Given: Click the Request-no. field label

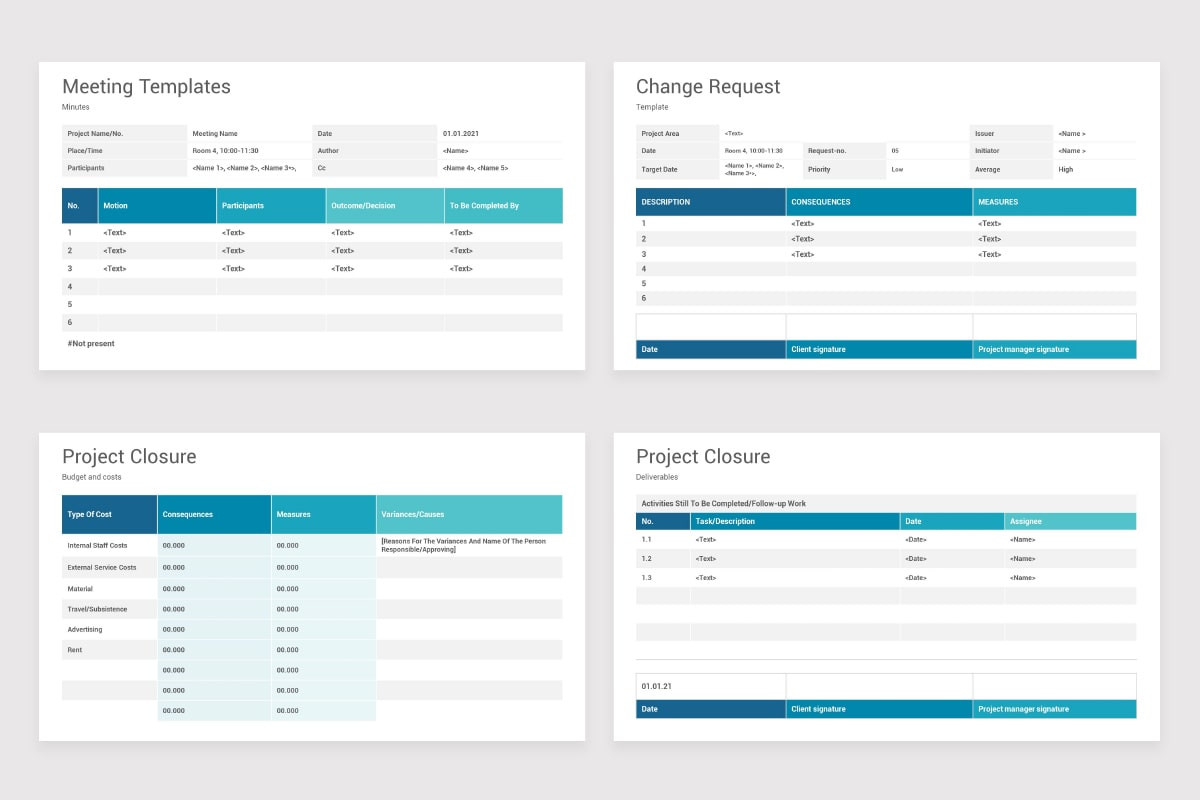Looking at the screenshot, I should 827,151.
